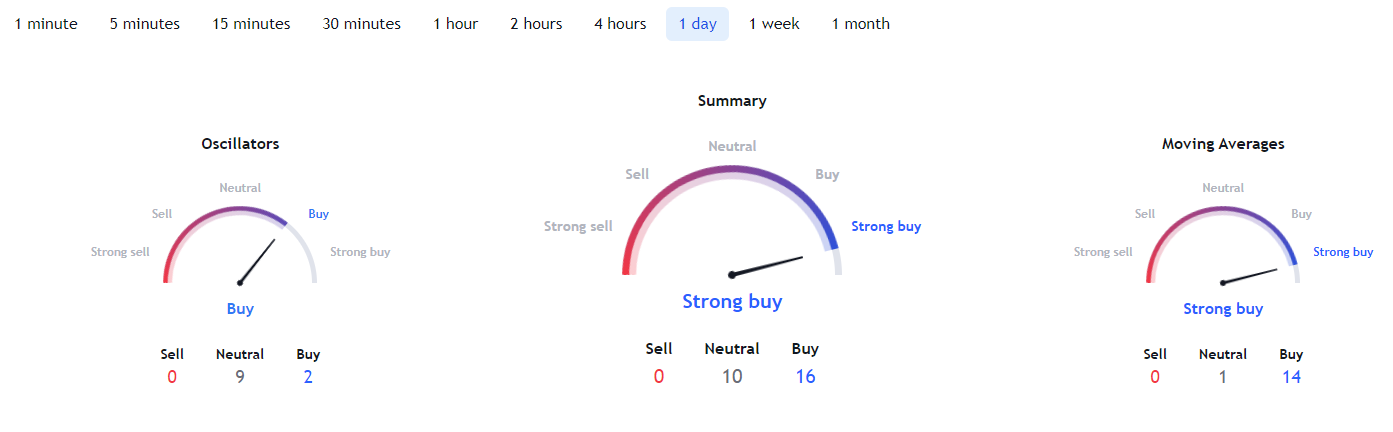Open the 30 minutes timeframe
The width and height of the screenshot is (1393, 432).
[x=361, y=24]
